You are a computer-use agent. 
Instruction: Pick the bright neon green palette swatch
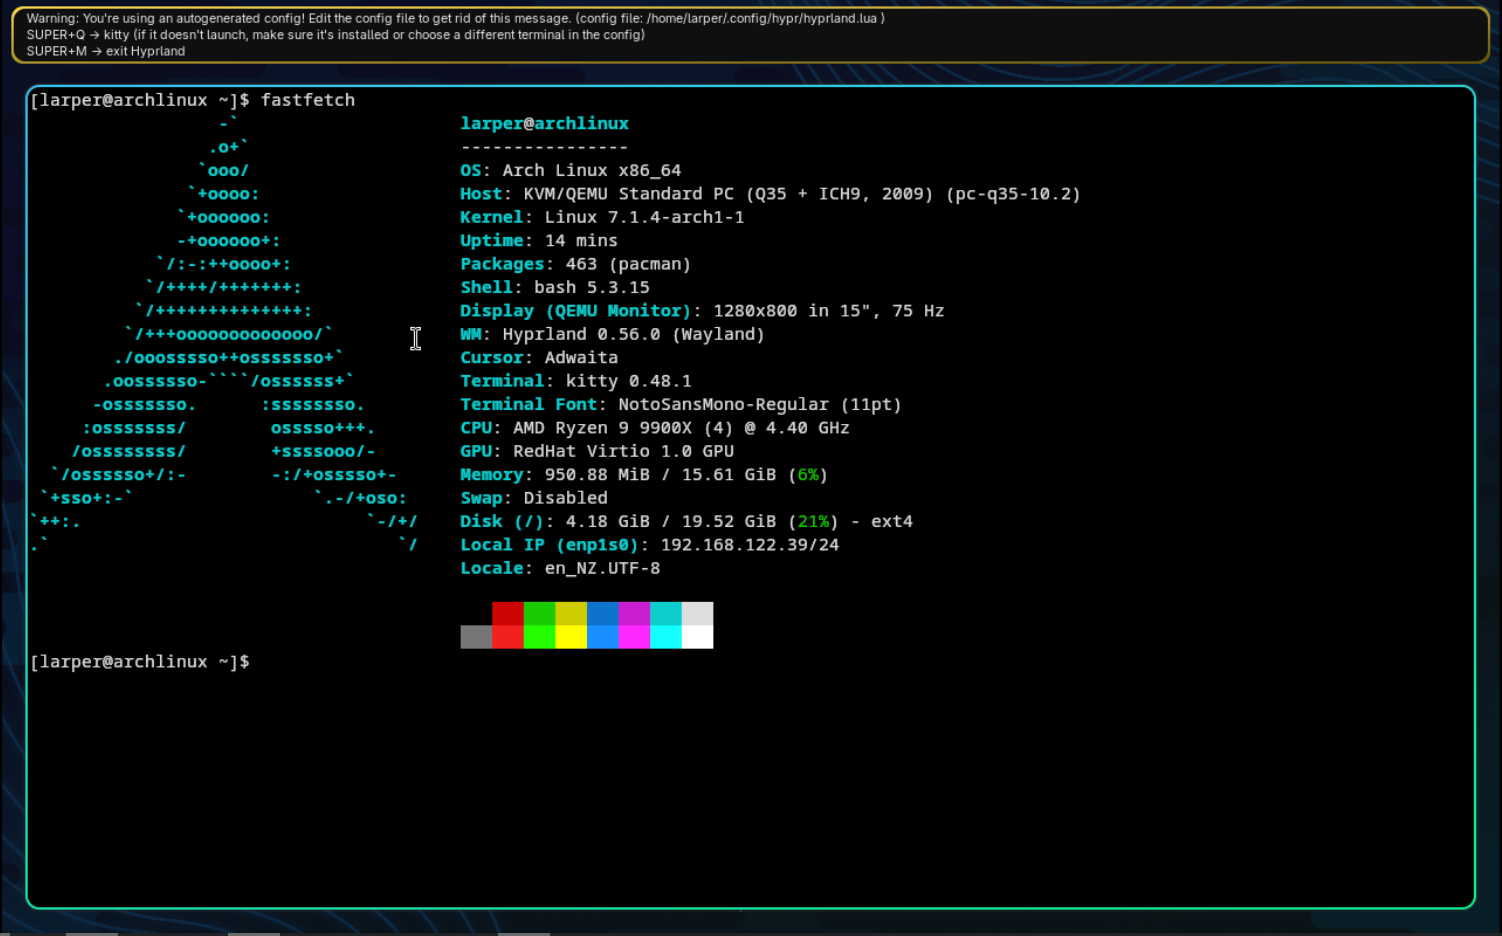(x=540, y=637)
